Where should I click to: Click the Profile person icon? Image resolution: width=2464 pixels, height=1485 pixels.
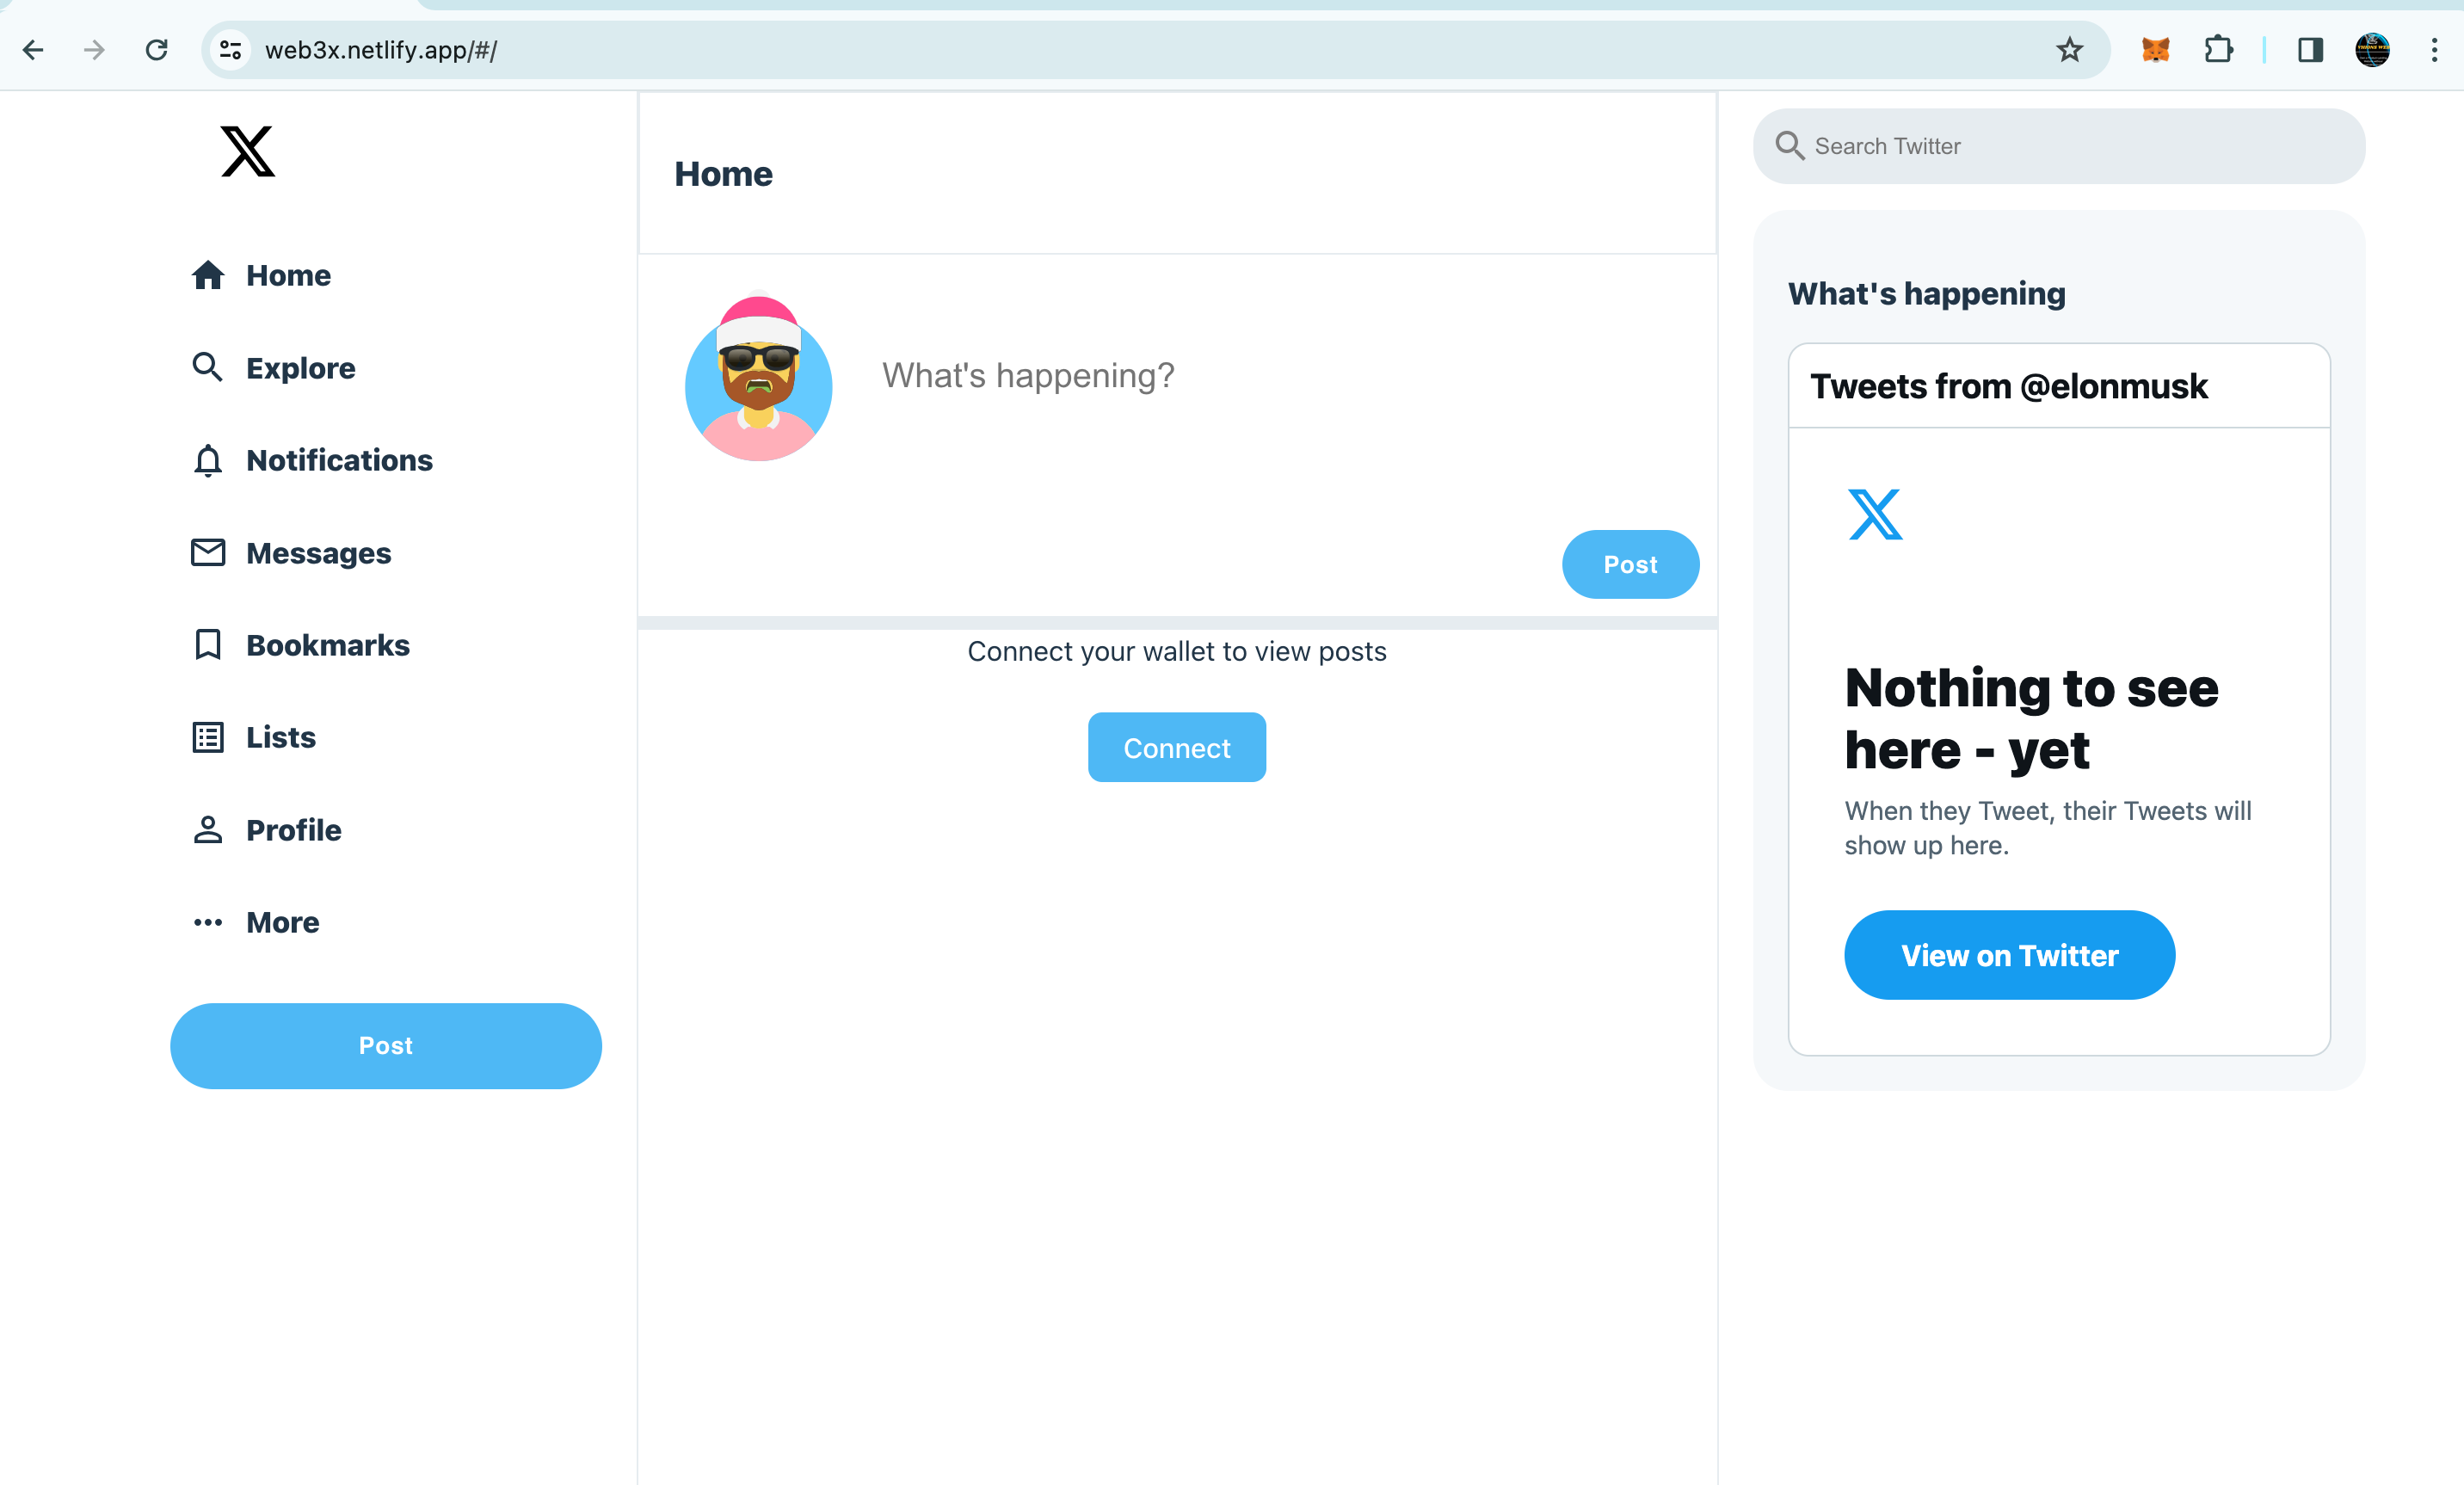point(207,829)
